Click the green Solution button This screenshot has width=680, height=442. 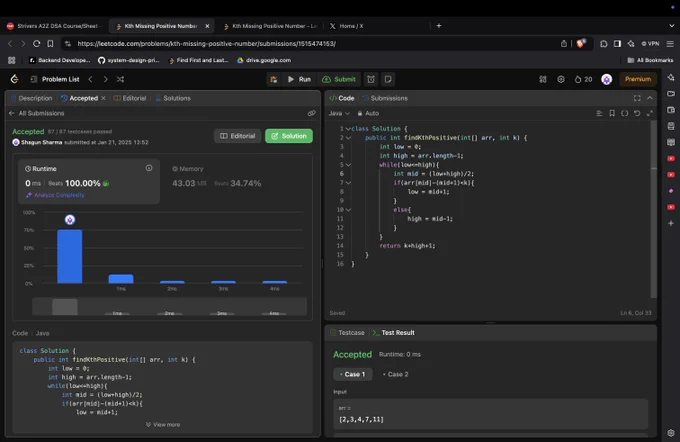point(289,136)
